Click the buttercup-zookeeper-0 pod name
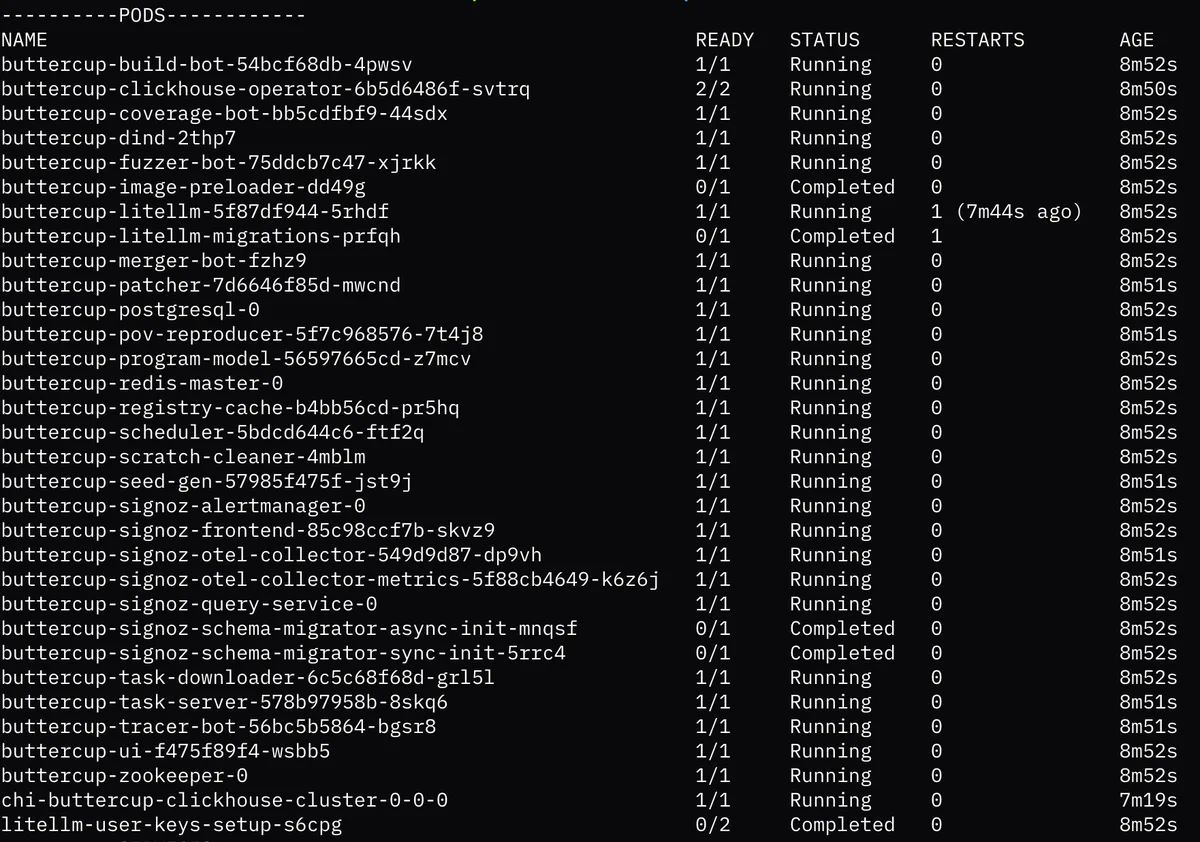Viewport: 1200px width, 842px height. (124, 776)
